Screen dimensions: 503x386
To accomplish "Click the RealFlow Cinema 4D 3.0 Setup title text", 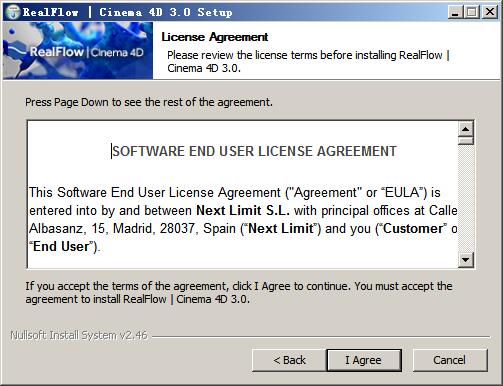I will point(127,12).
